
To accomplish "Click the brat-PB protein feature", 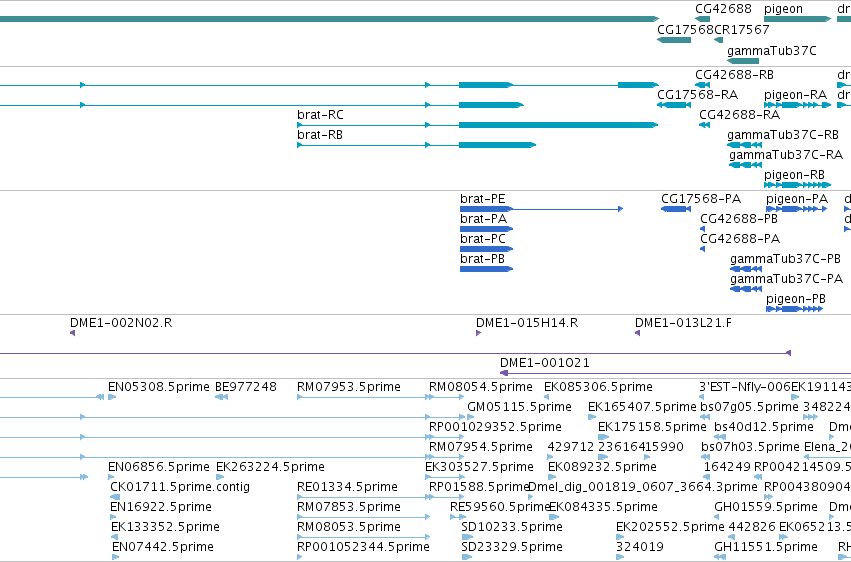I will pyautogui.click(x=486, y=269).
